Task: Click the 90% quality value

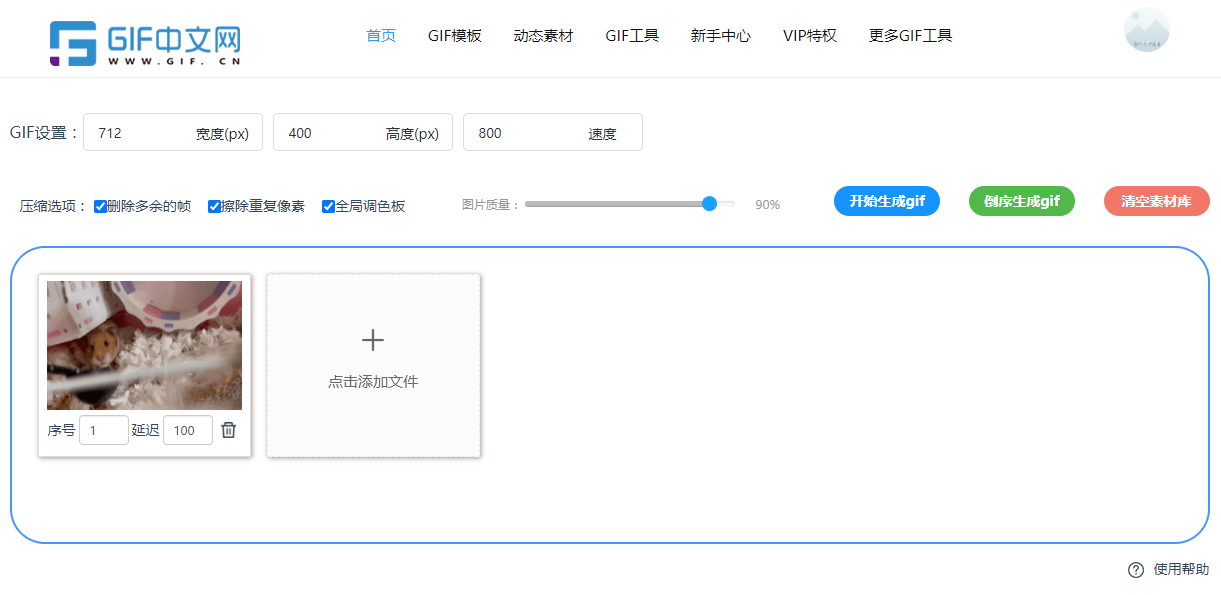Action: pyautogui.click(x=768, y=205)
